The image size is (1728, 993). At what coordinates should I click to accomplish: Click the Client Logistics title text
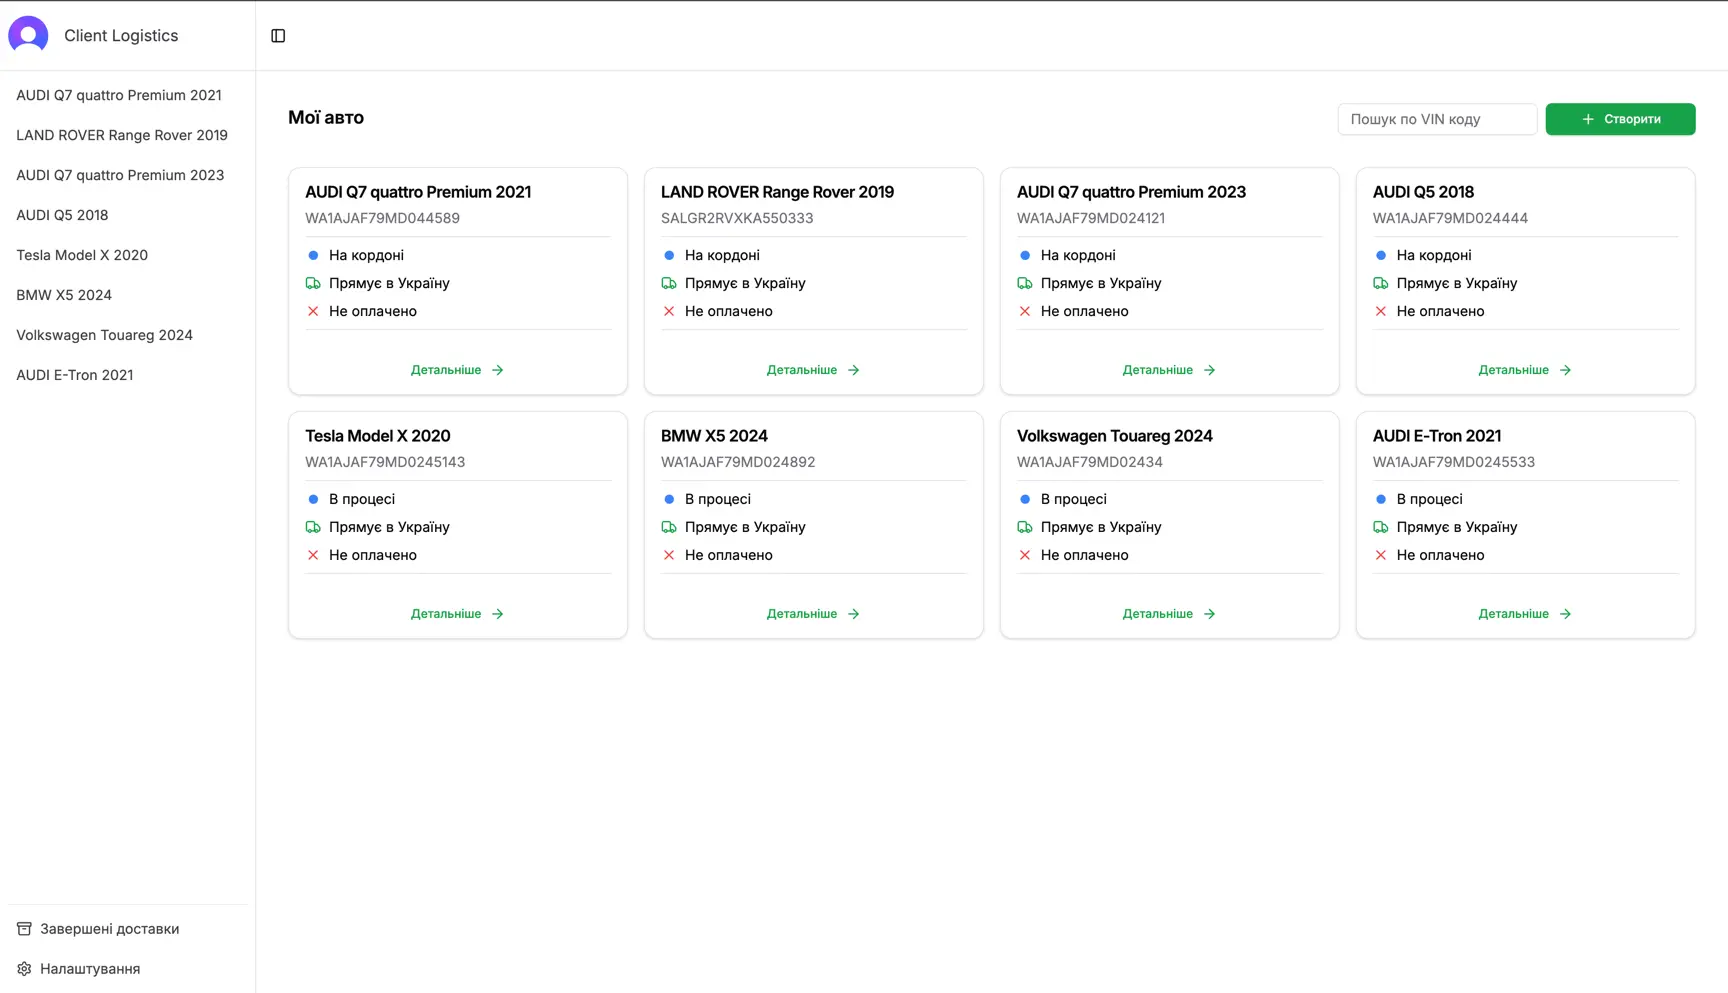(121, 36)
